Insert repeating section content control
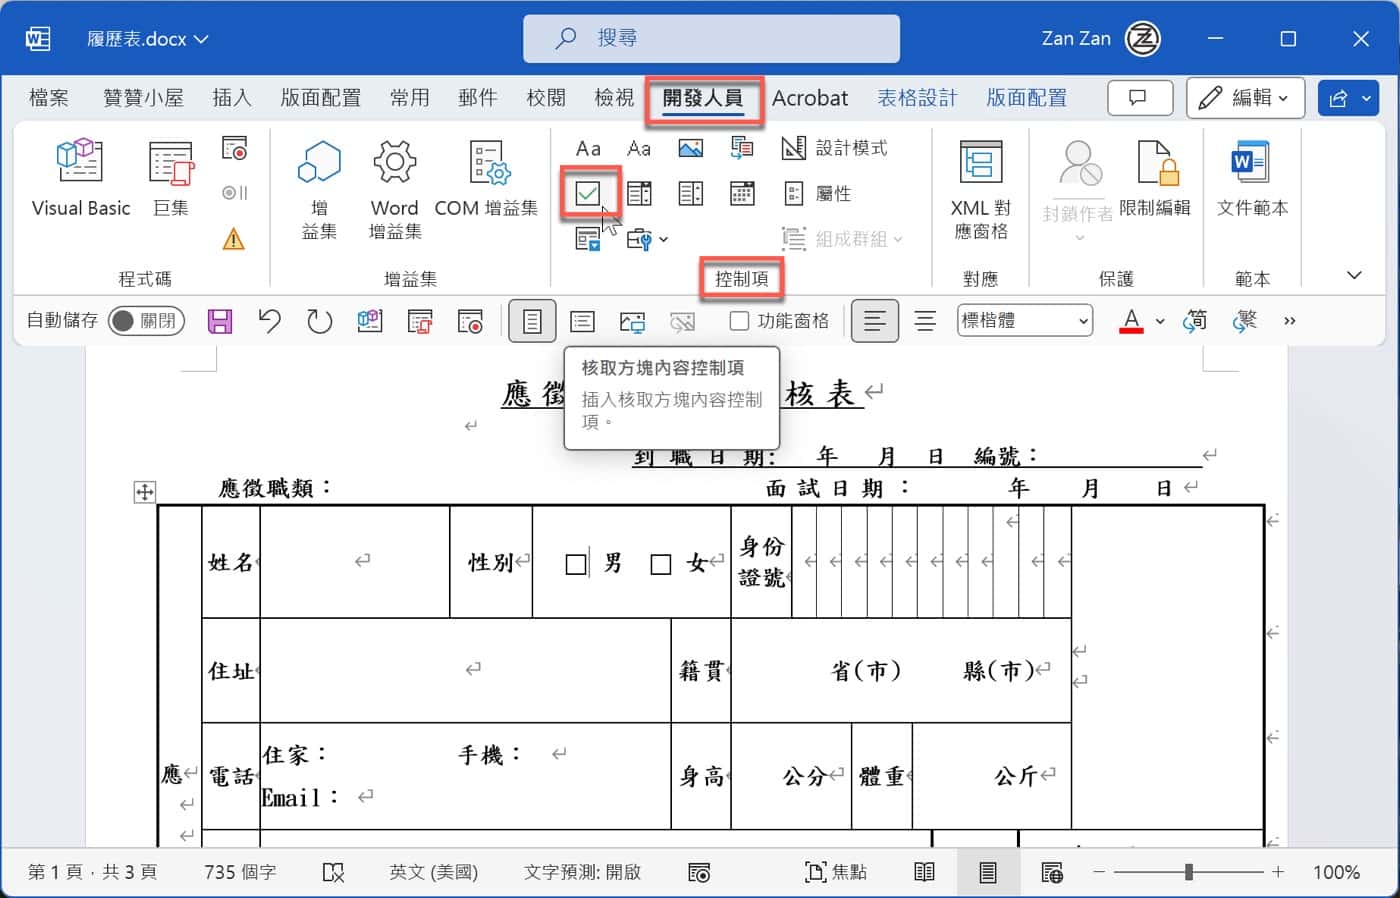This screenshot has height=898, width=1400. coord(588,239)
